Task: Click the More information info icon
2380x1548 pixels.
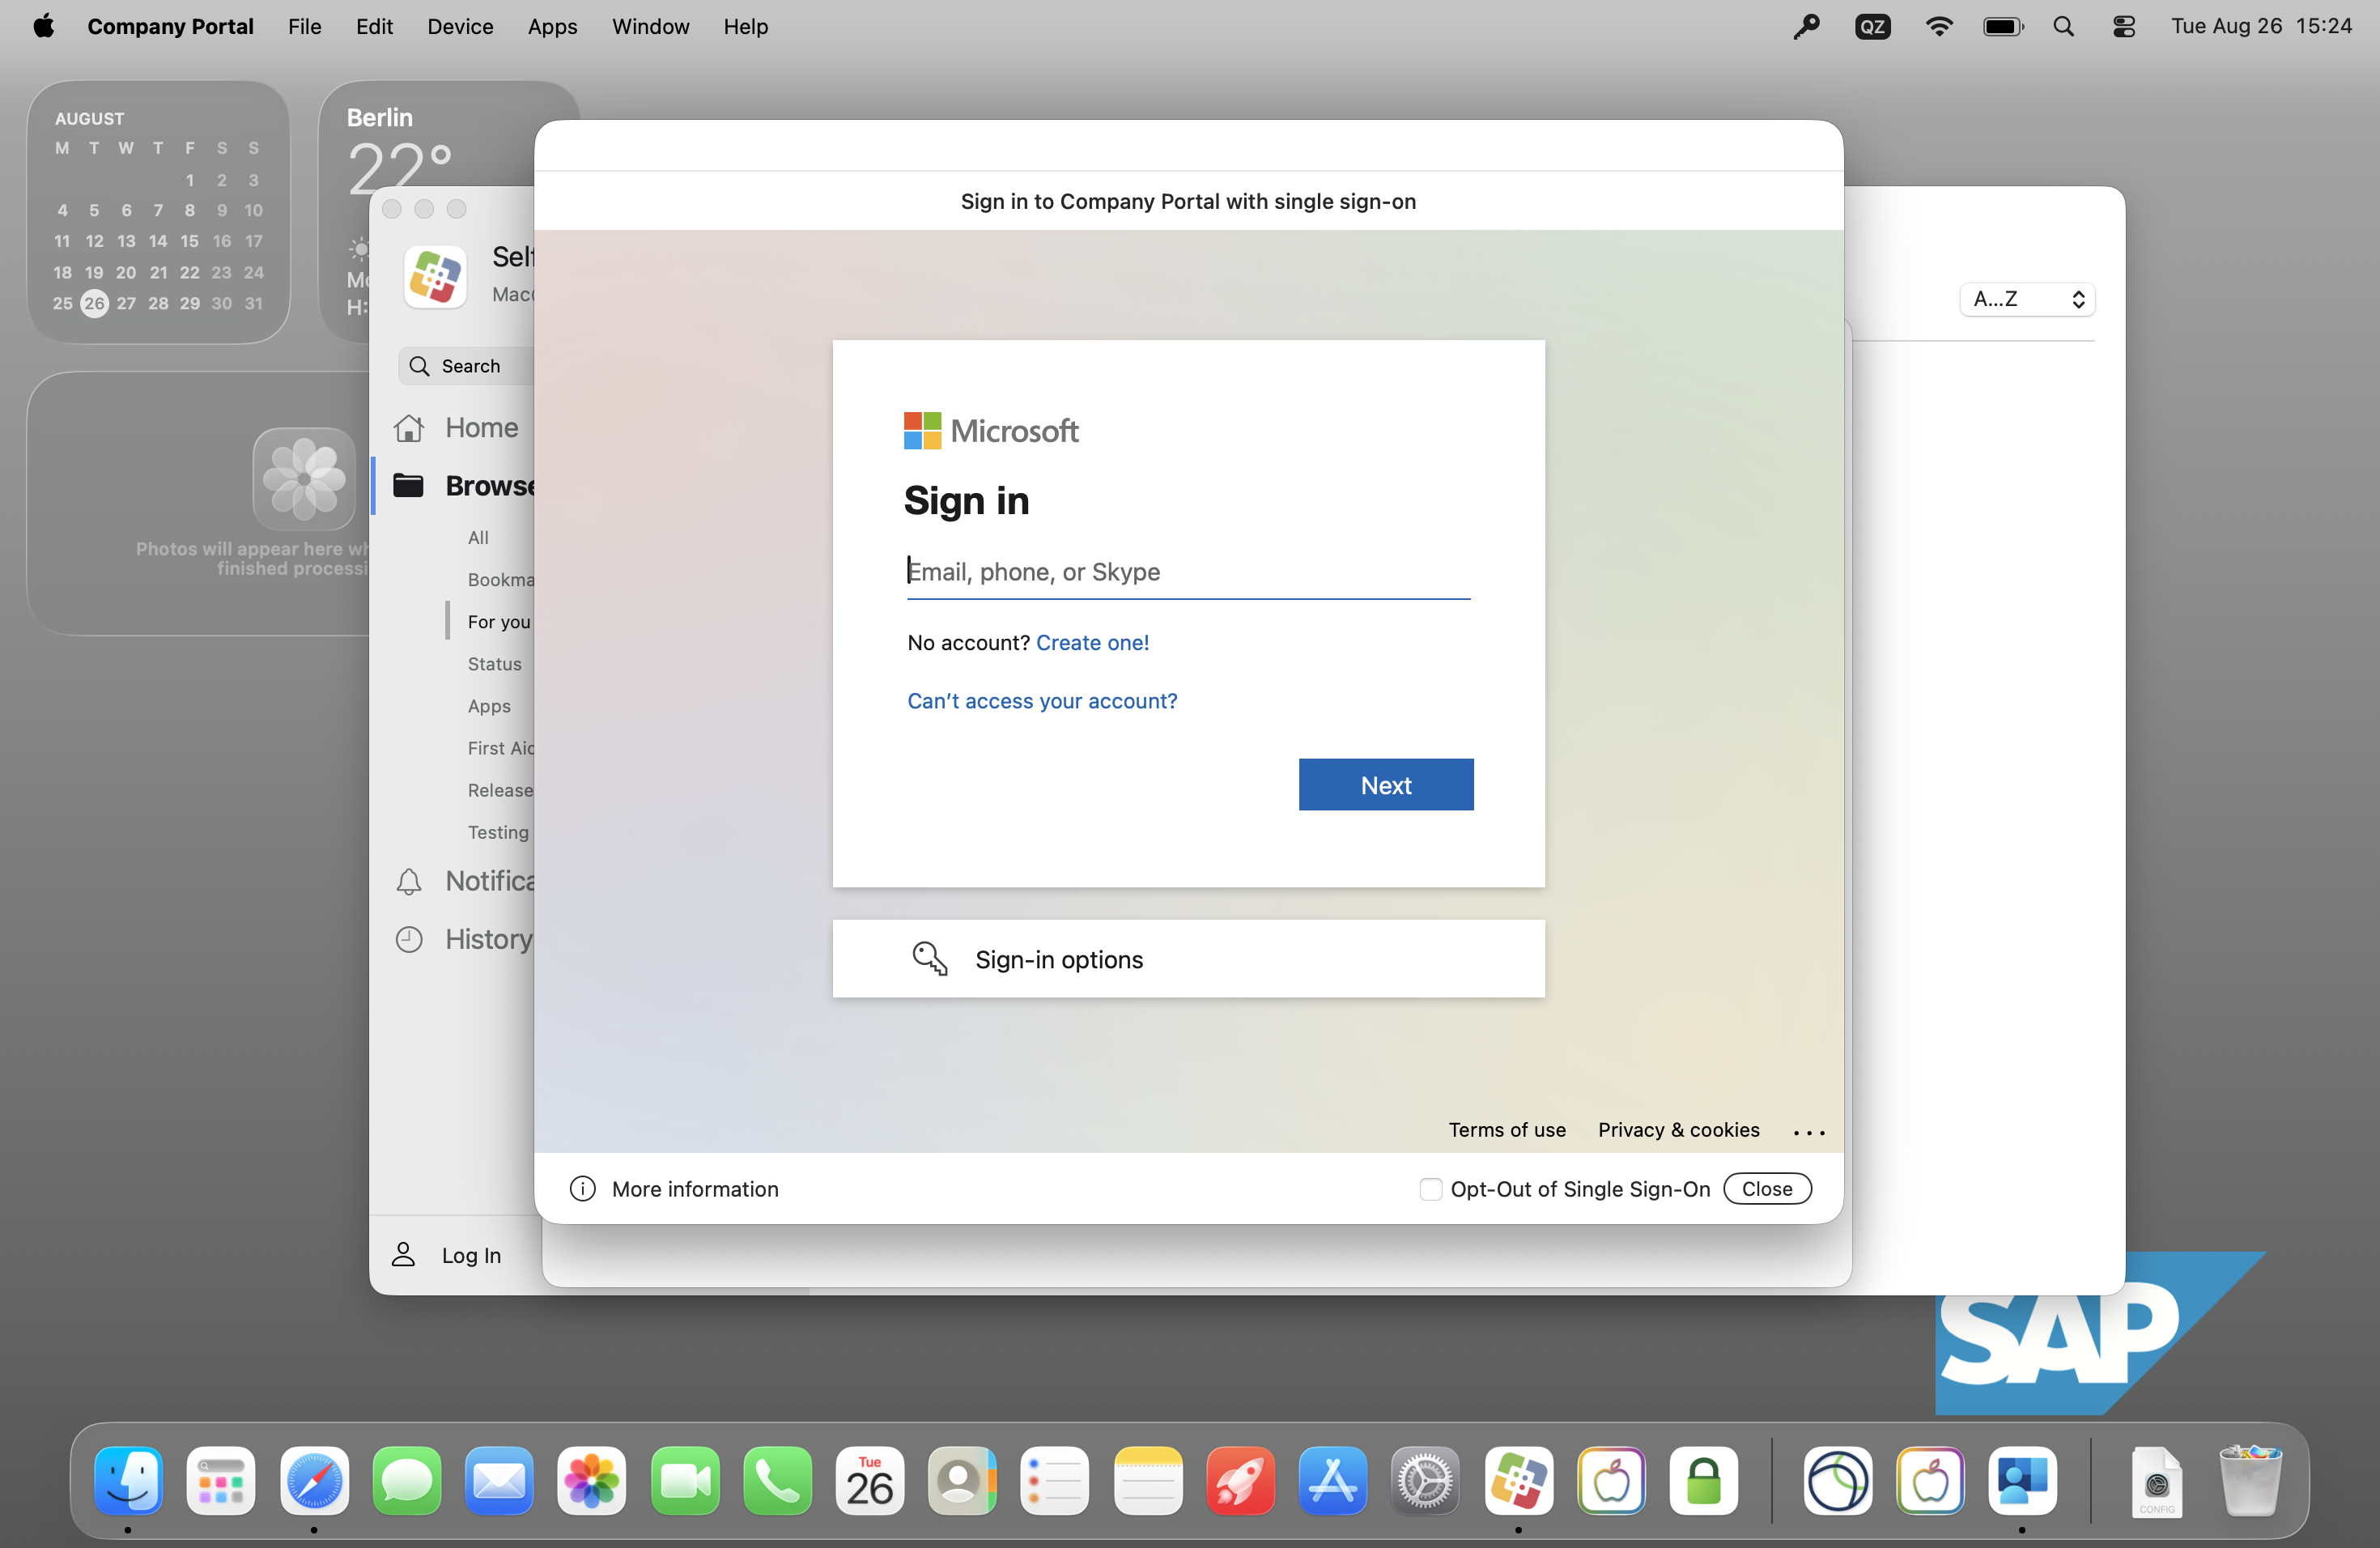Action: [582, 1188]
